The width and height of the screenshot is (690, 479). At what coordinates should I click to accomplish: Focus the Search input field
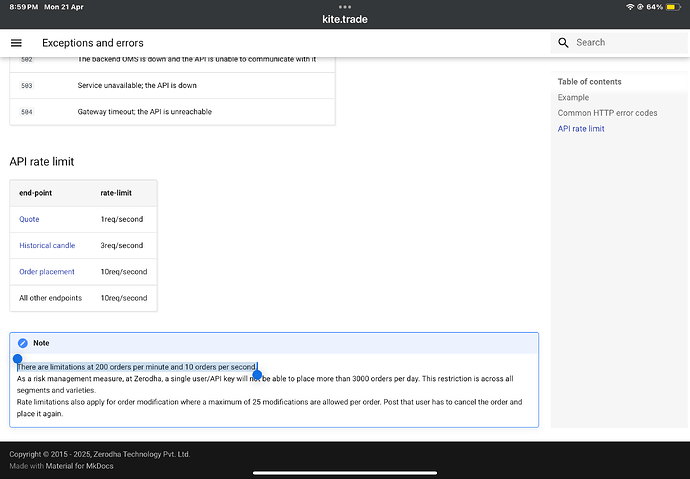(x=619, y=43)
